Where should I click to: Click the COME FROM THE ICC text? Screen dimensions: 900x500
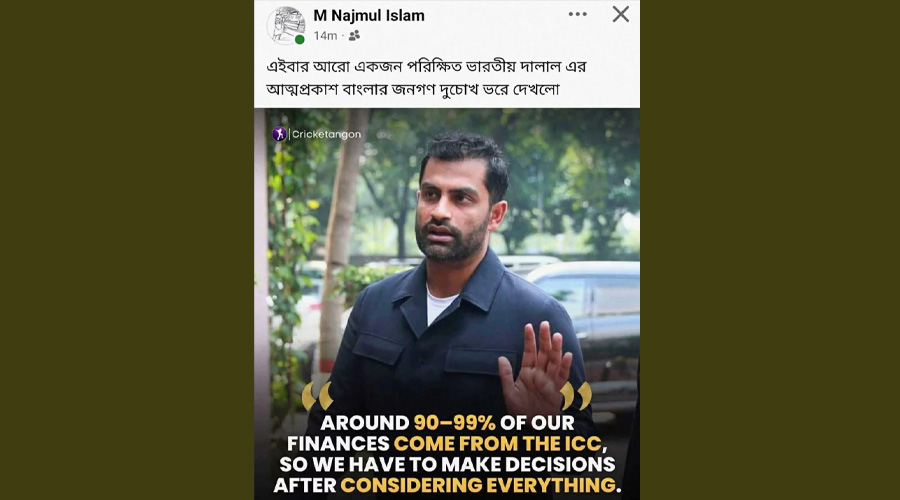pyautogui.click(x=498, y=444)
